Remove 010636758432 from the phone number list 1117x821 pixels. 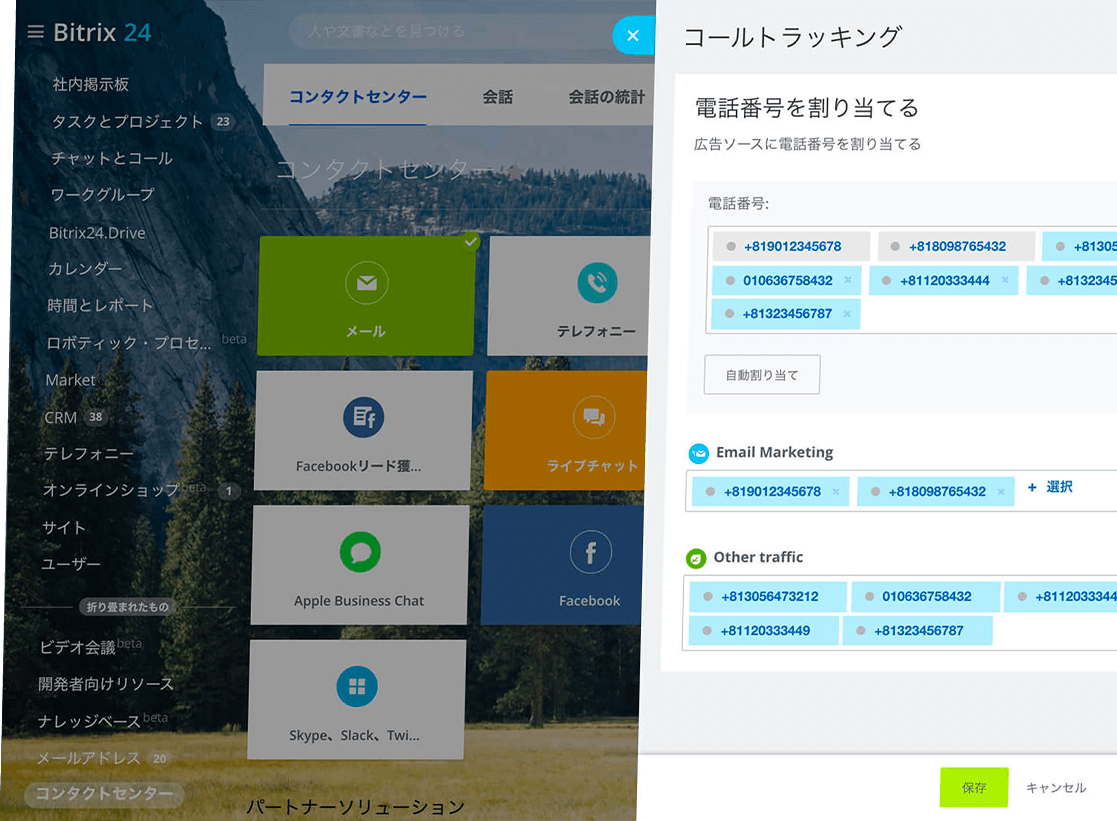click(848, 280)
